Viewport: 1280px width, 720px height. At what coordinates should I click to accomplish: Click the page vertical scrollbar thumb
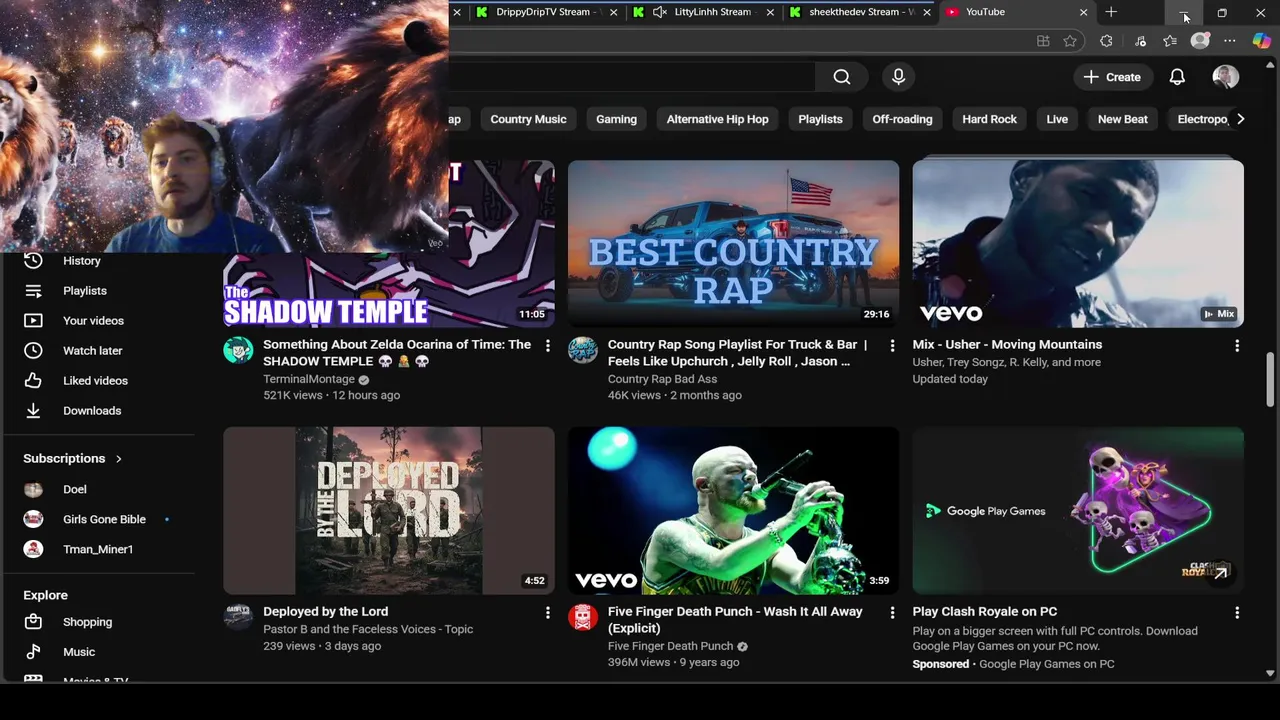tap(1270, 379)
